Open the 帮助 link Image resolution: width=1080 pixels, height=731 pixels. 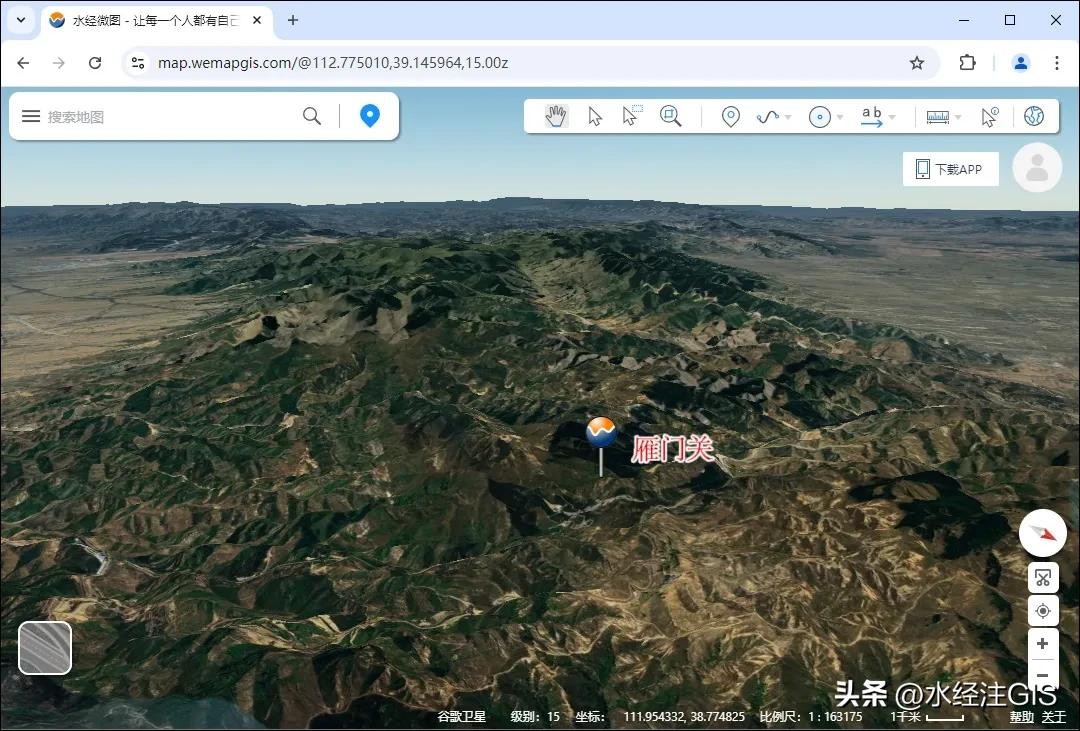pos(1021,717)
